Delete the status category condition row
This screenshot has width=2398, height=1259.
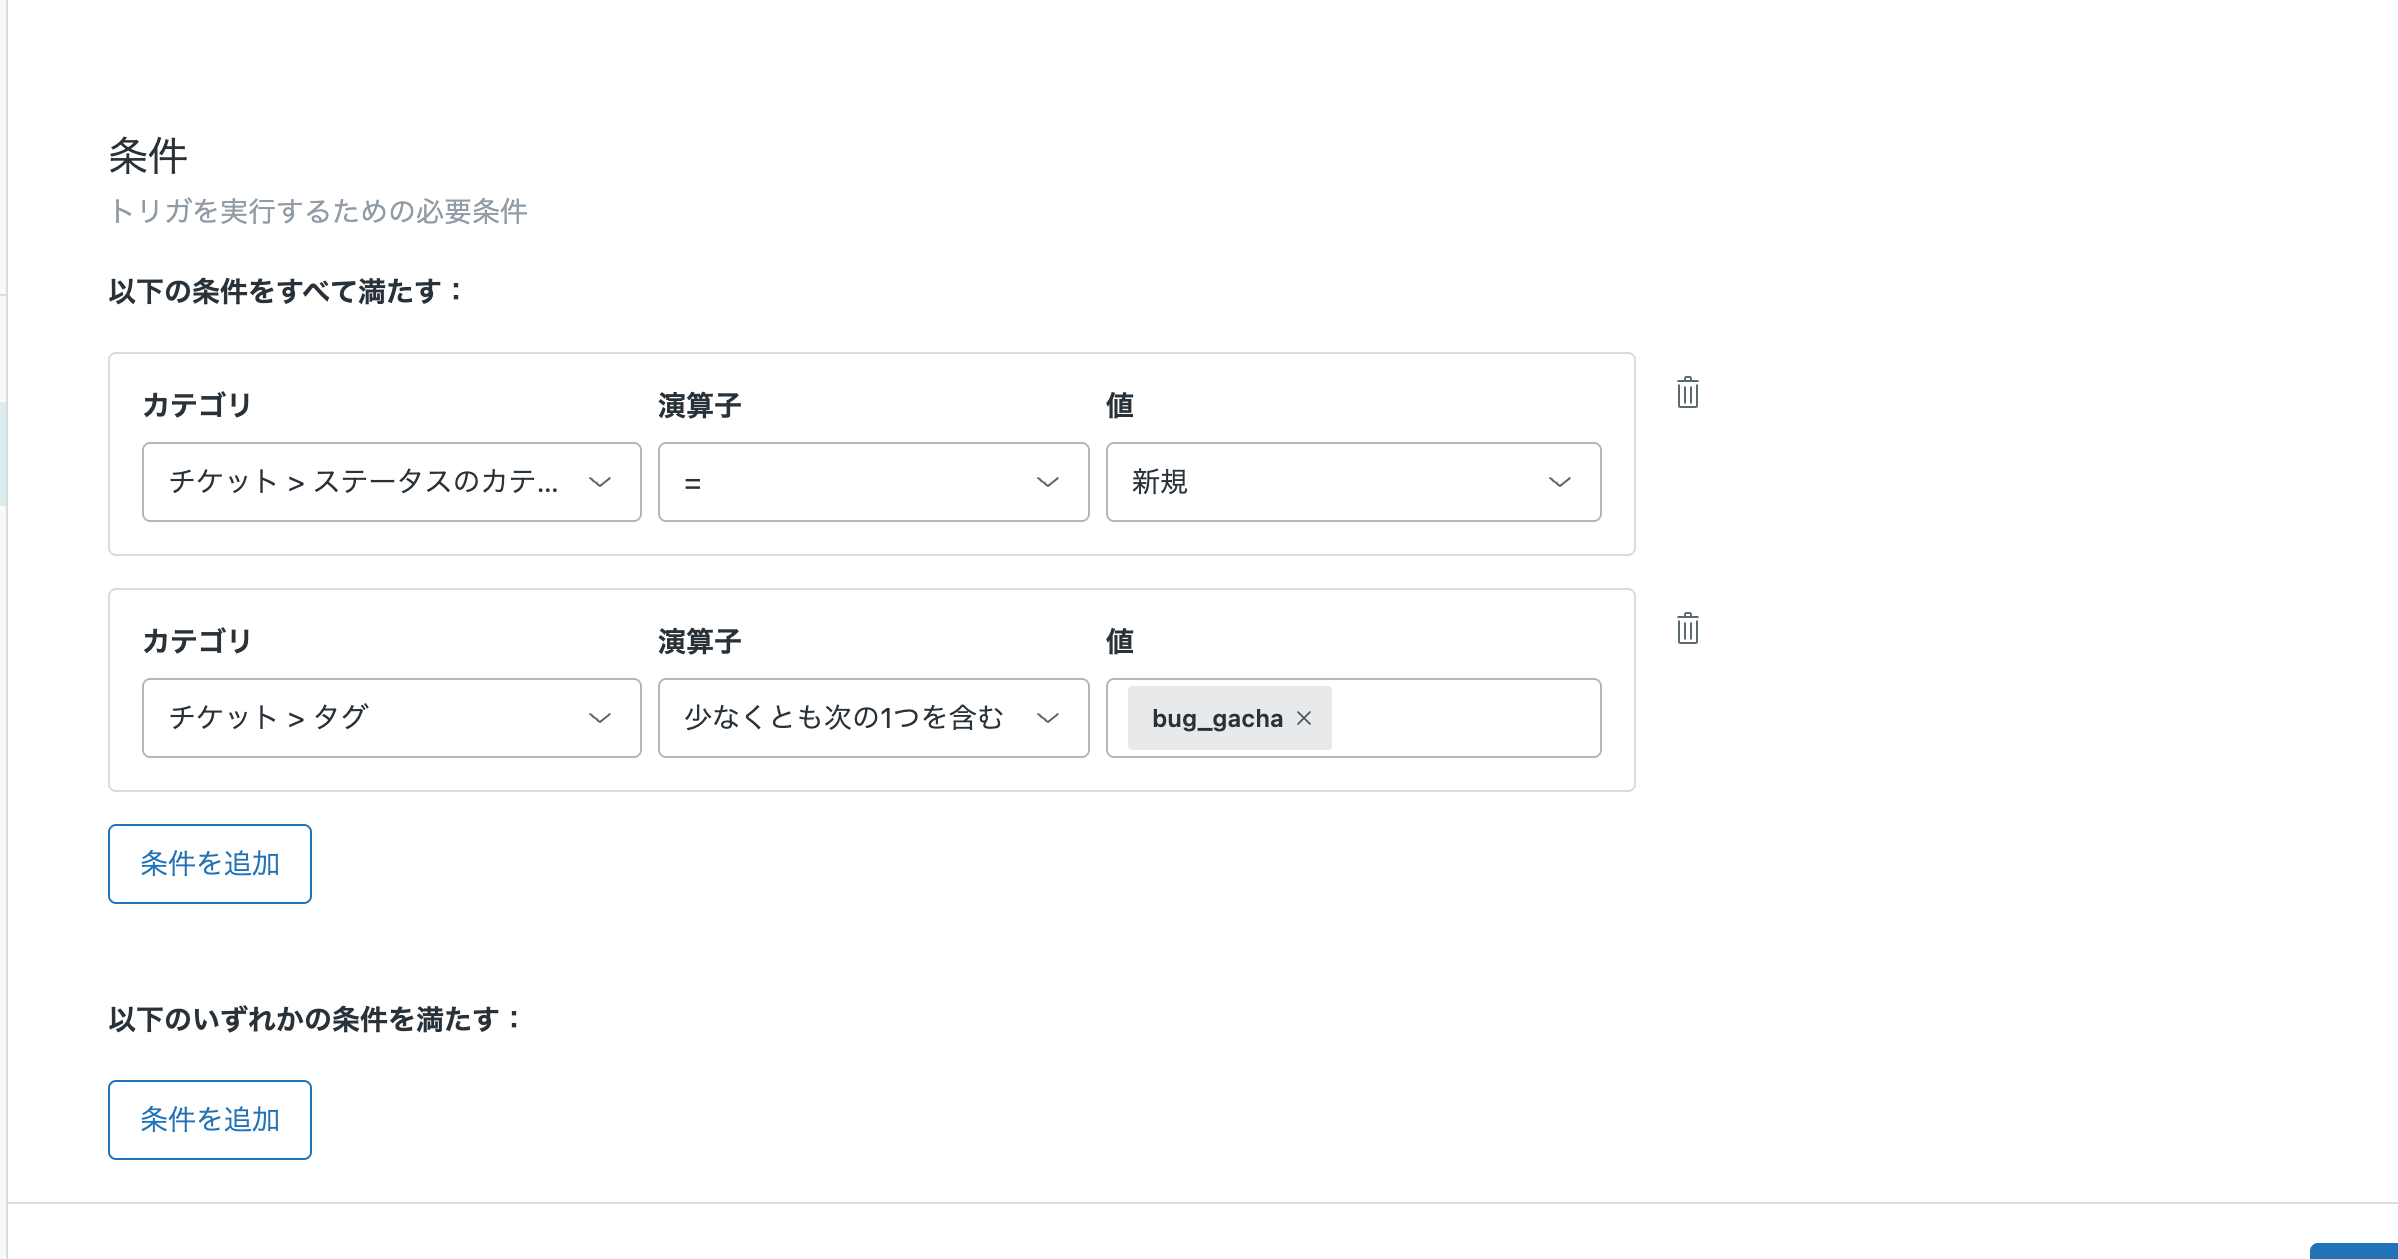click(1687, 393)
